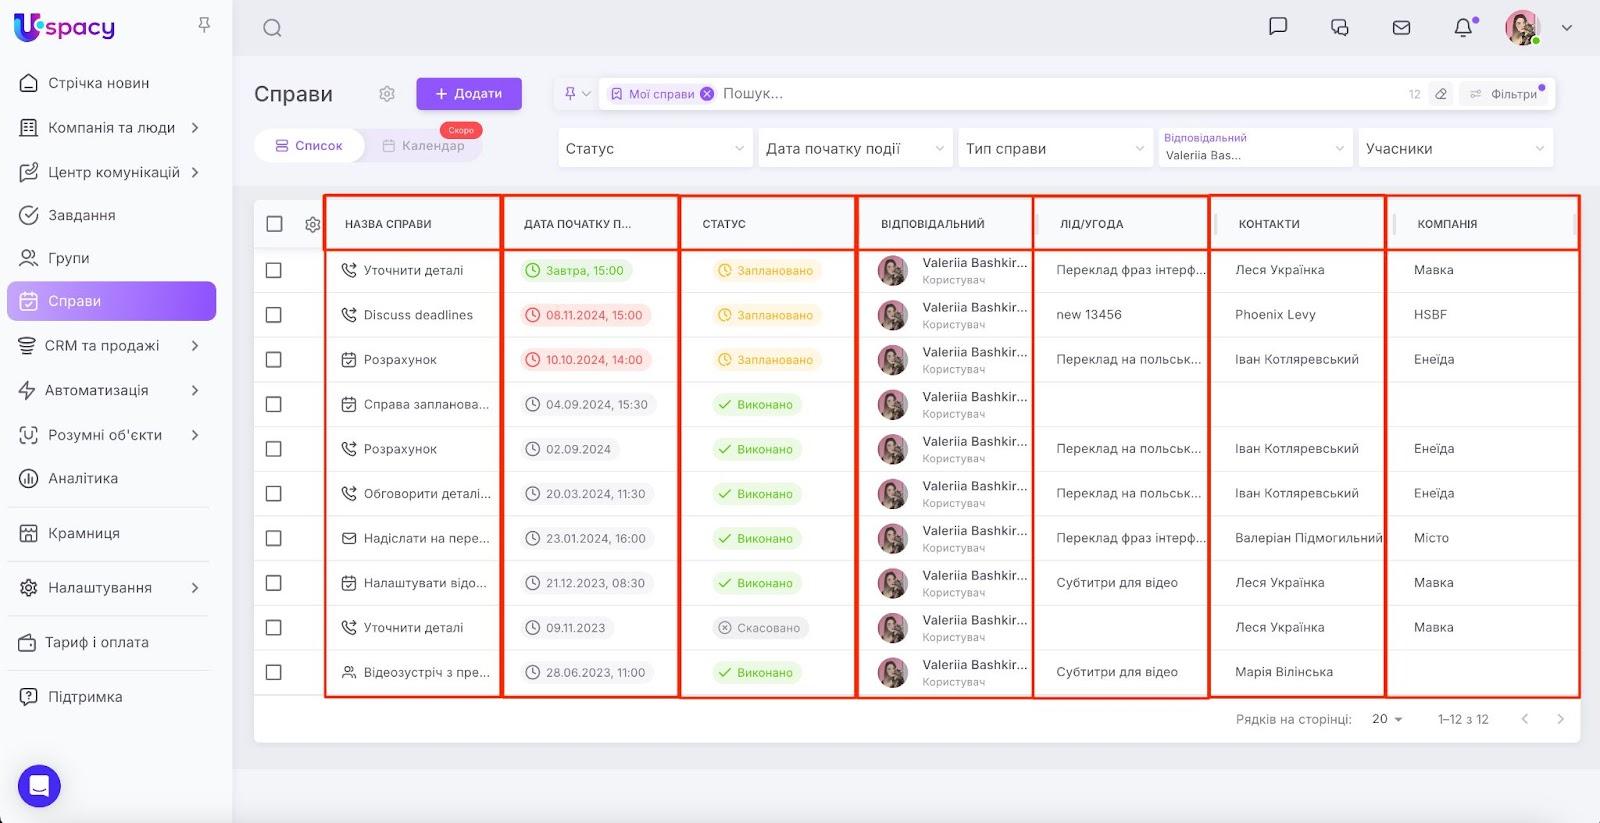Click the search magnifier icon in top bar
The width and height of the screenshot is (1600, 823).
272,28
